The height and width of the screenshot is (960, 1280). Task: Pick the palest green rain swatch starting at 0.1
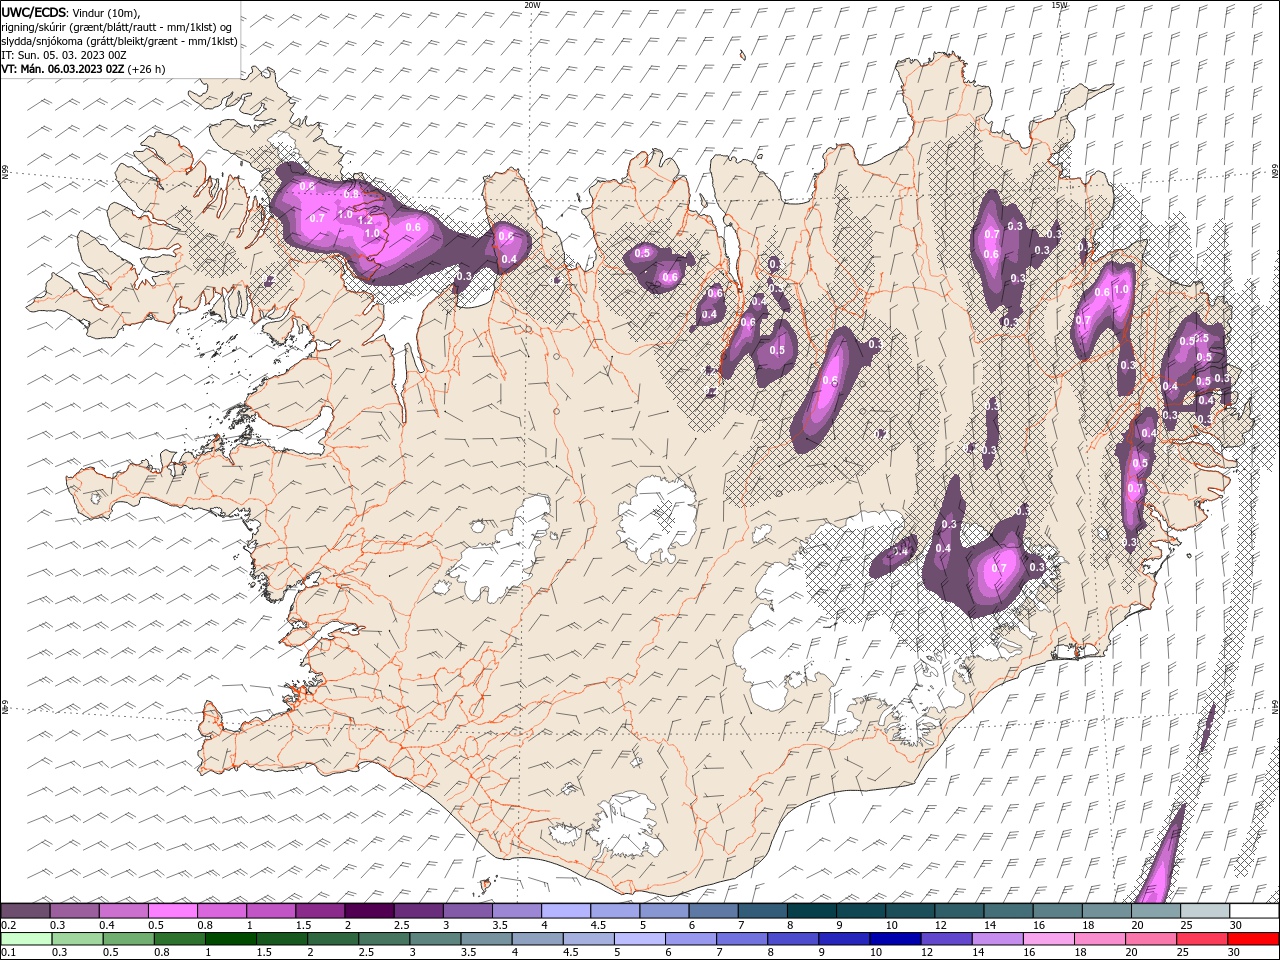tap(26, 939)
